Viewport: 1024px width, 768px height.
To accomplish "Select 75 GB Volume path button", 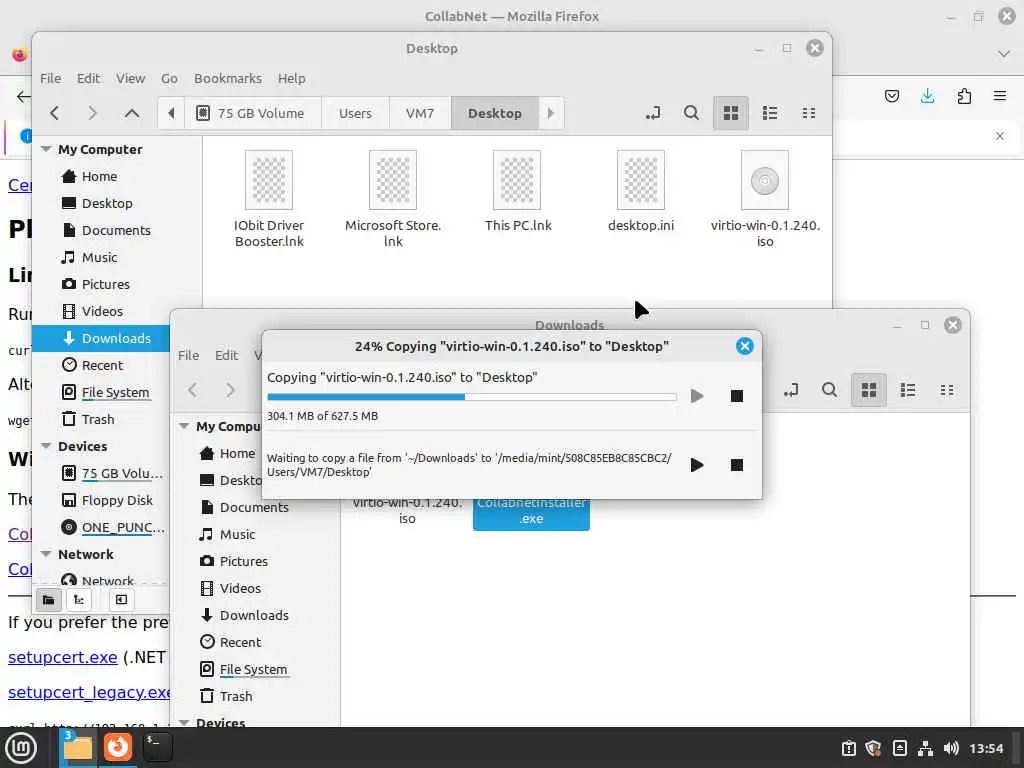I will coord(252,113).
